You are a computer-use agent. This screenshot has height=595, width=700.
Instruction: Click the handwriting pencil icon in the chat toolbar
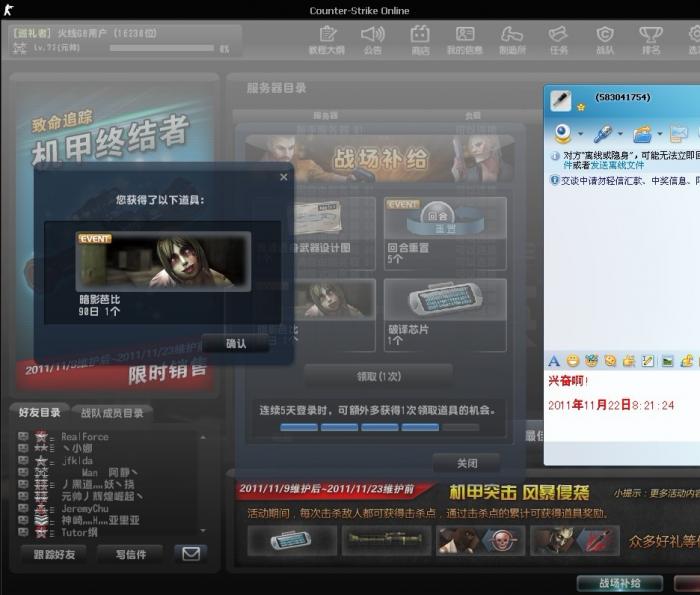click(x=648, y=361)
